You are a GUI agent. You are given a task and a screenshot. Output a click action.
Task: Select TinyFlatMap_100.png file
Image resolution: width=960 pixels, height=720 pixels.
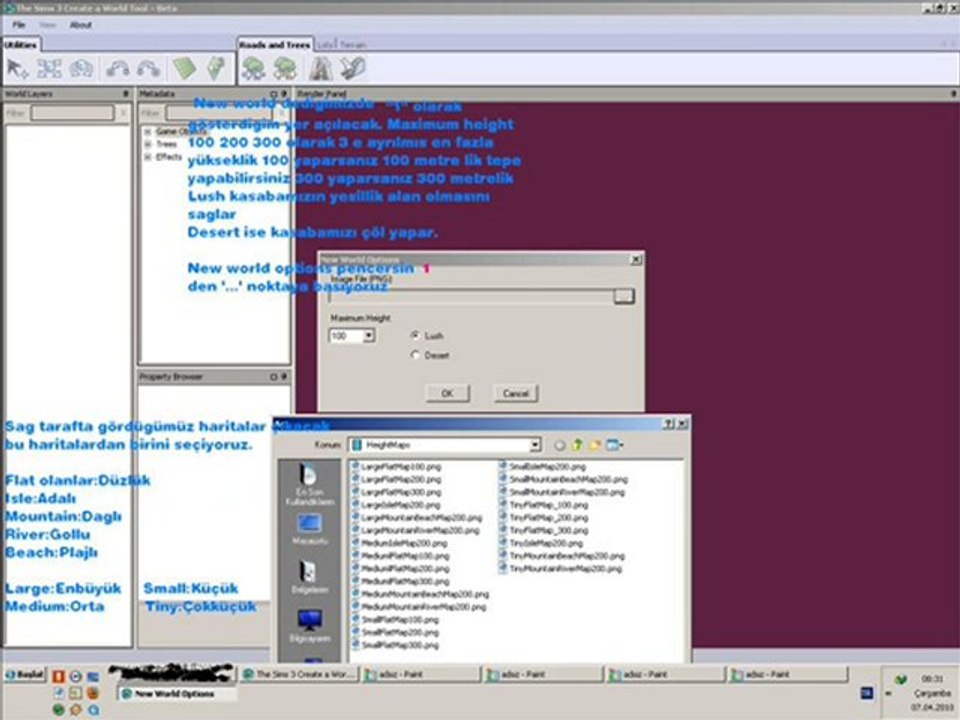point(544,505)
